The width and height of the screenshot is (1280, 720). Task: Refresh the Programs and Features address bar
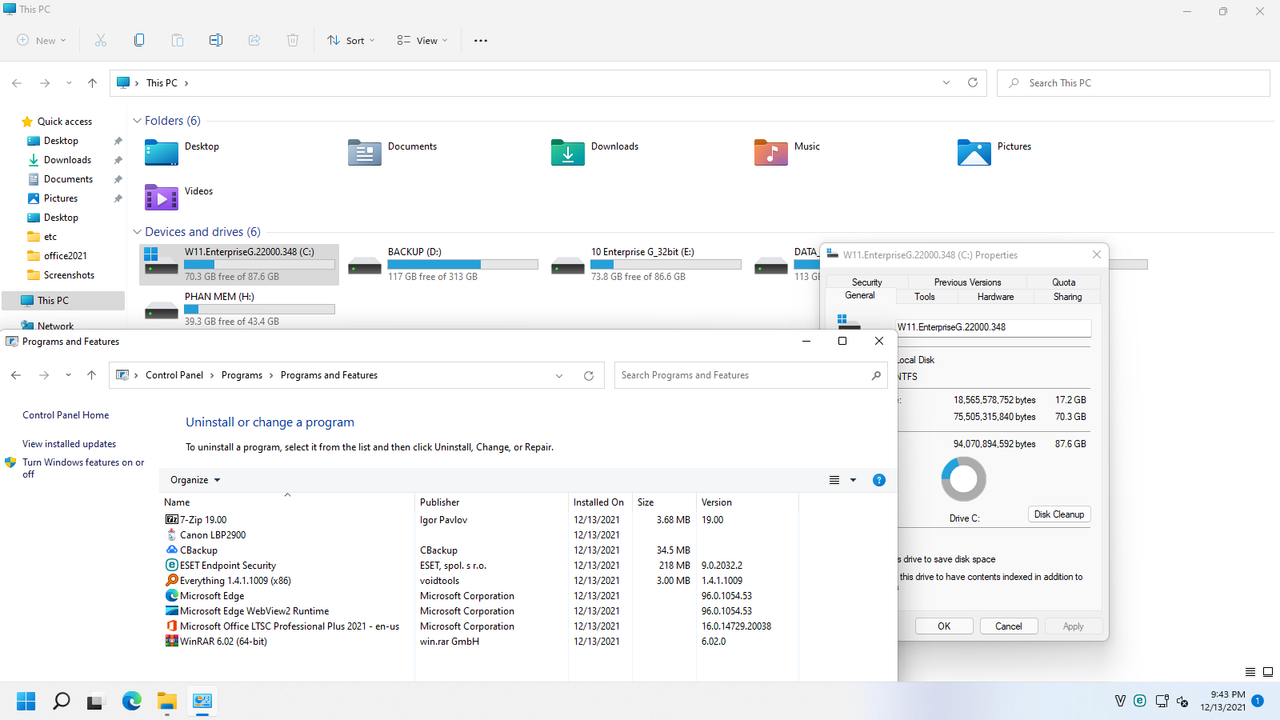[589, 375]
